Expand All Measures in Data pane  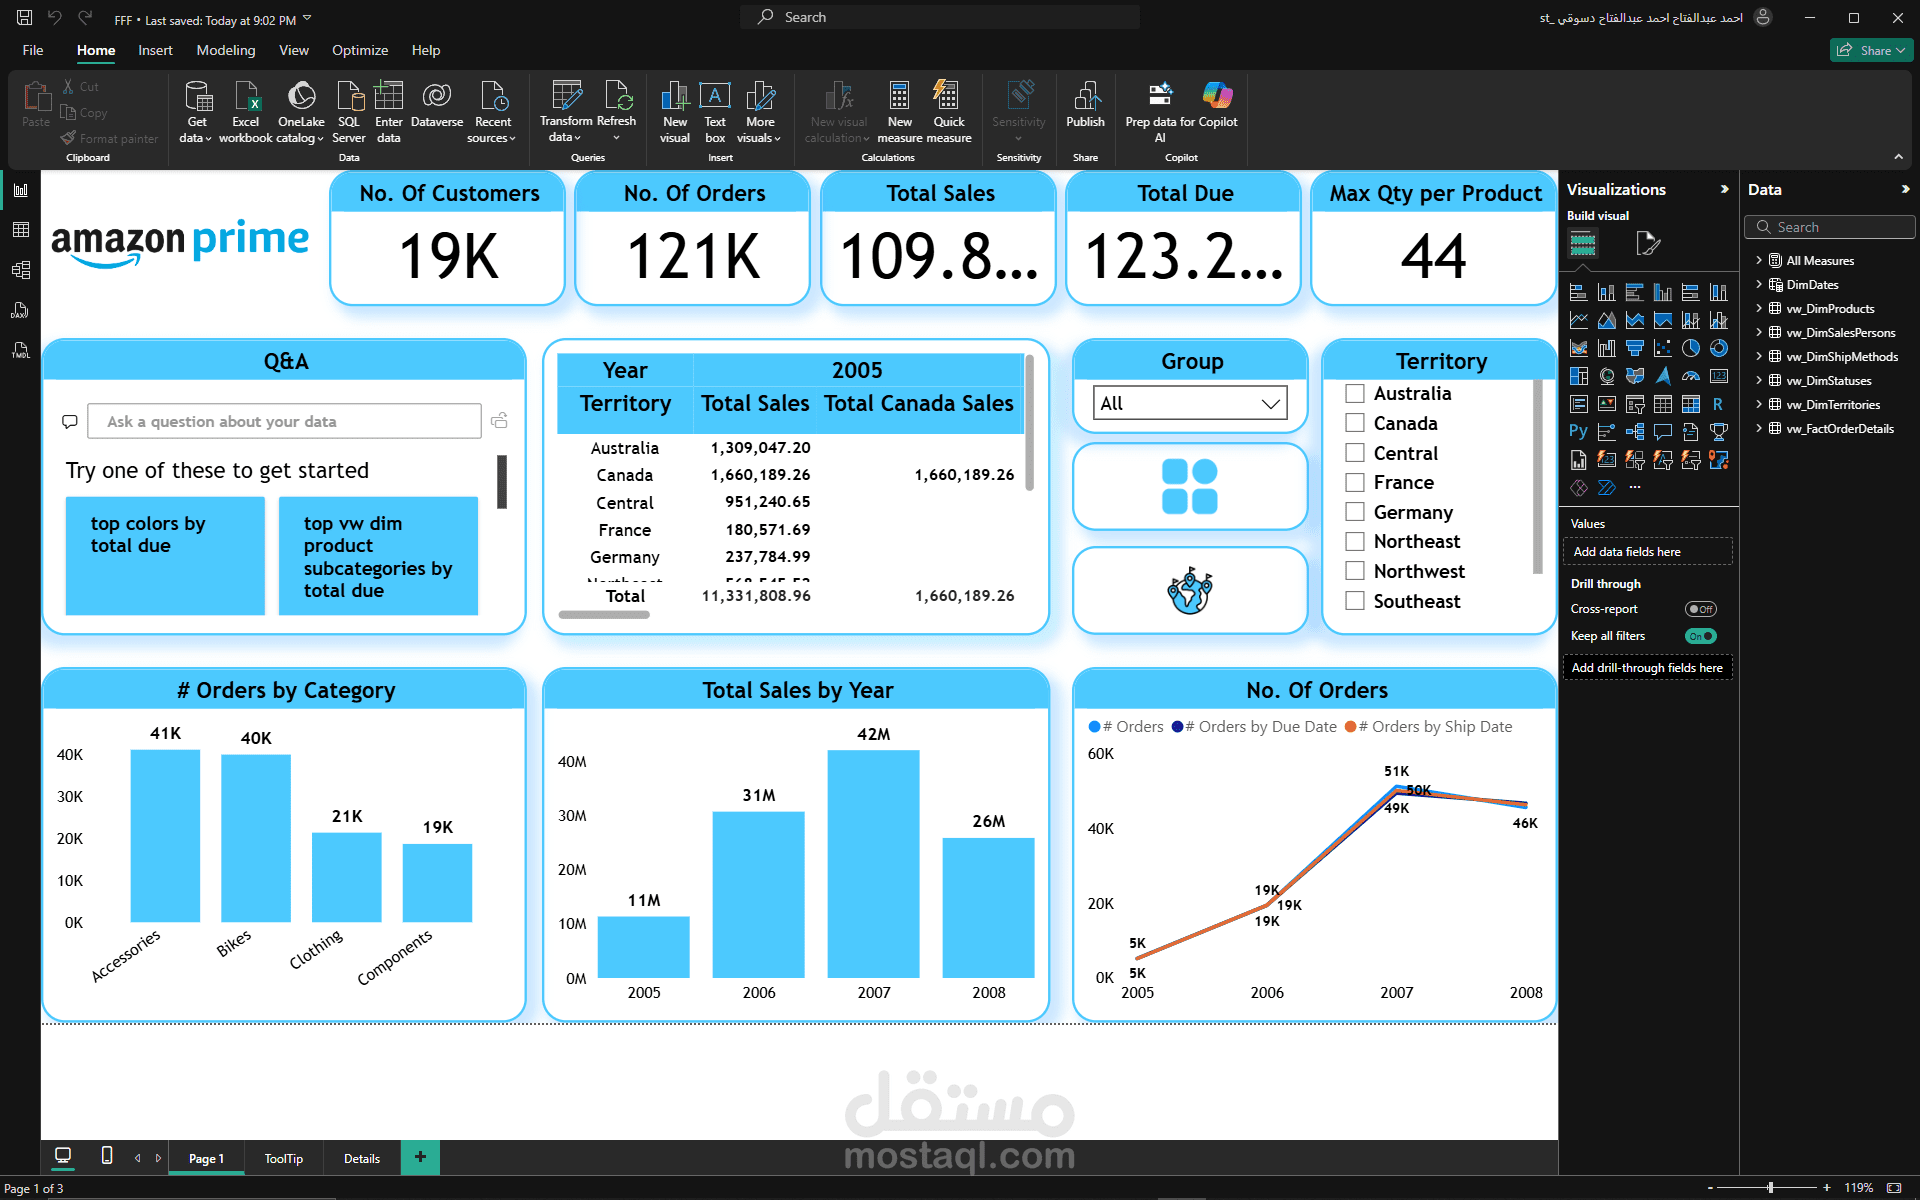[x=1759, y=260]
